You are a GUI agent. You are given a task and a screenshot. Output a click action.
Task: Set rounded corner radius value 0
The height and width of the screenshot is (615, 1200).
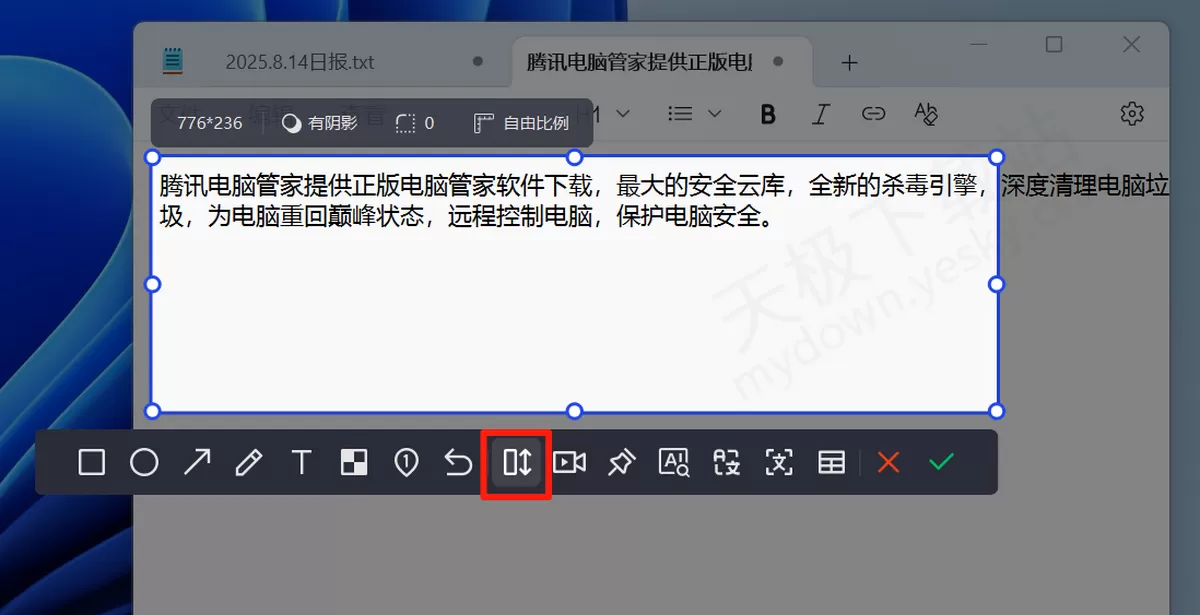pos(415,123)
